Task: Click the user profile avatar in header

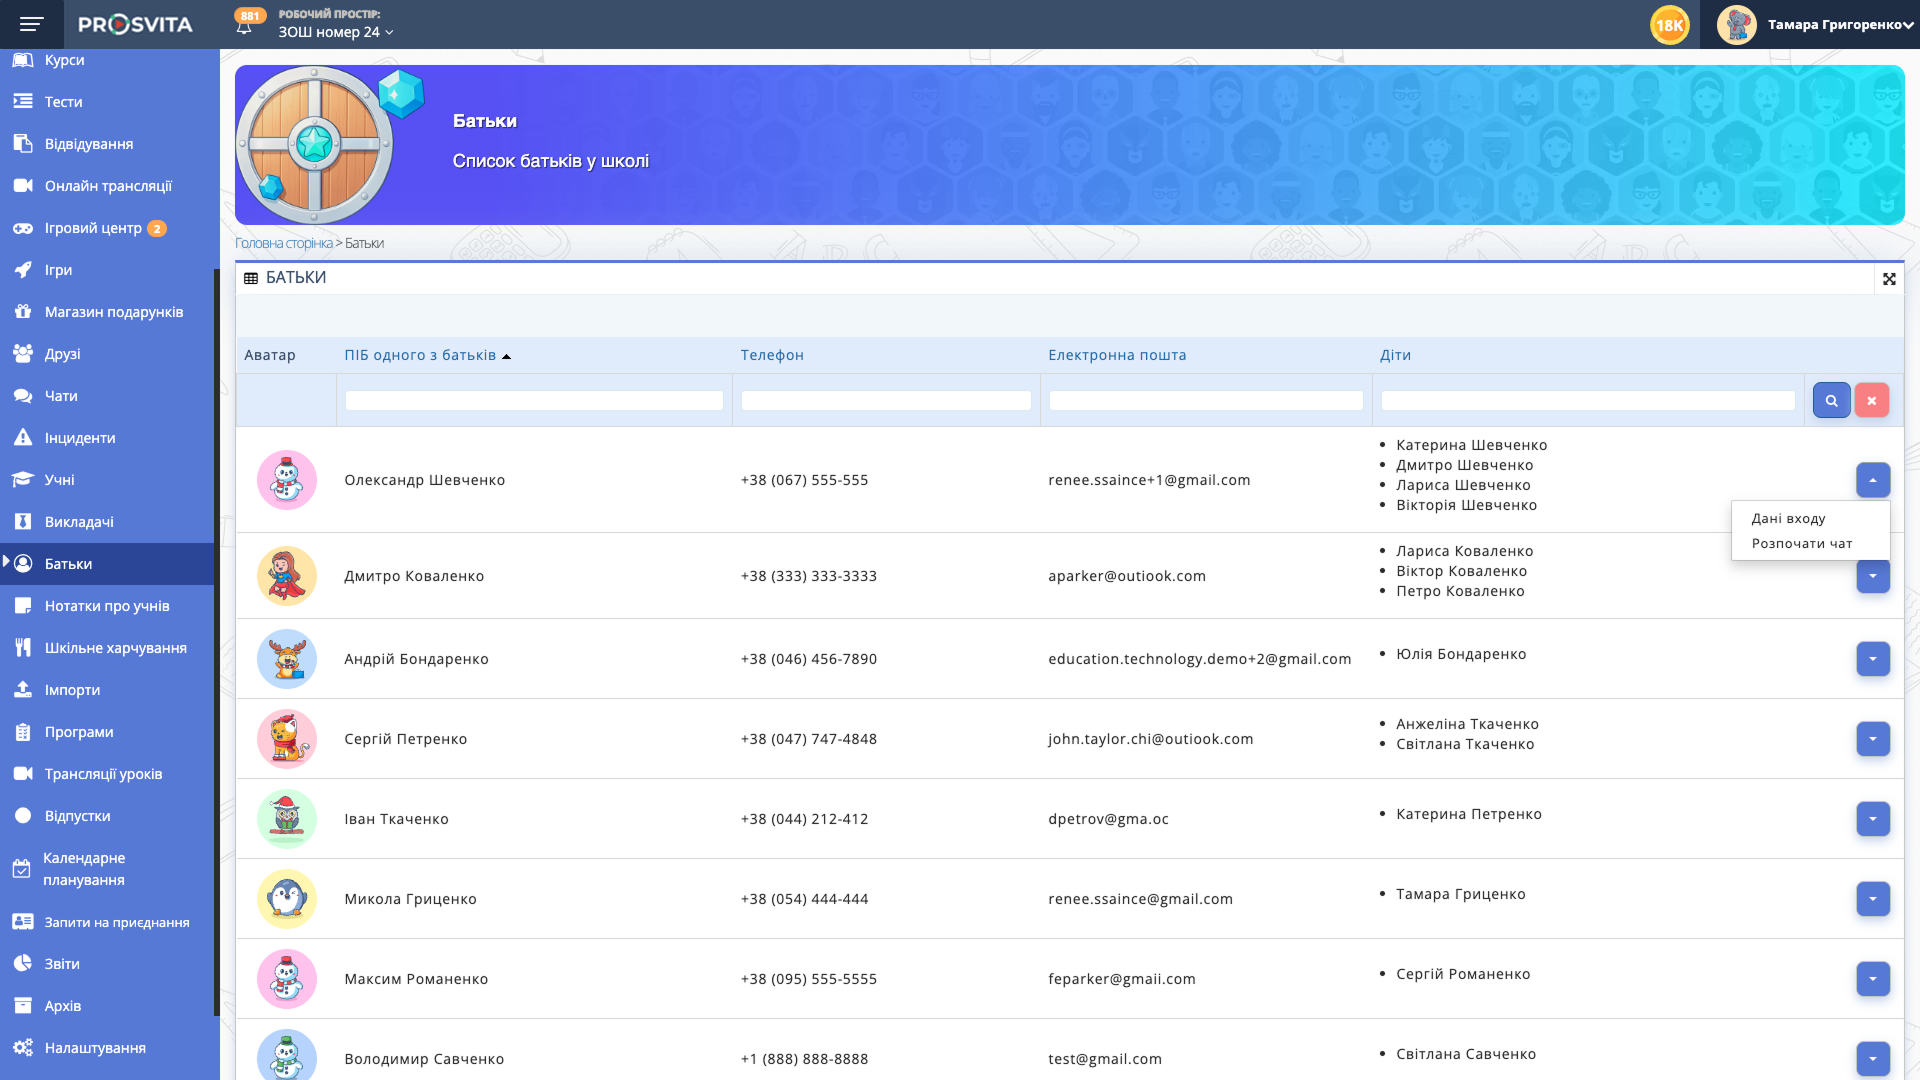Action: pos(1736,25)
